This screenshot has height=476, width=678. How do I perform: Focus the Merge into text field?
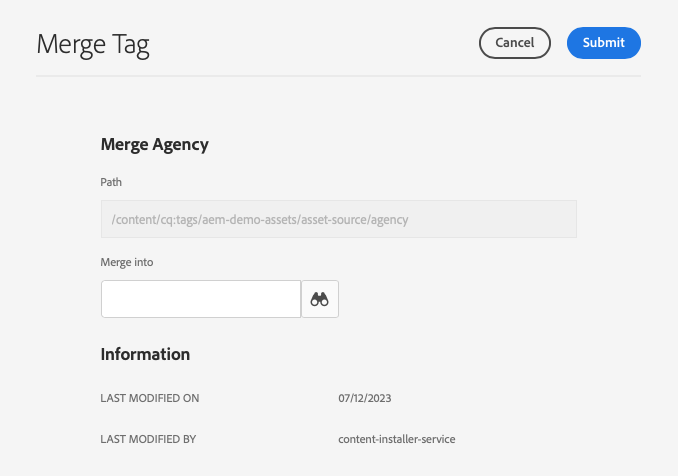201,299
